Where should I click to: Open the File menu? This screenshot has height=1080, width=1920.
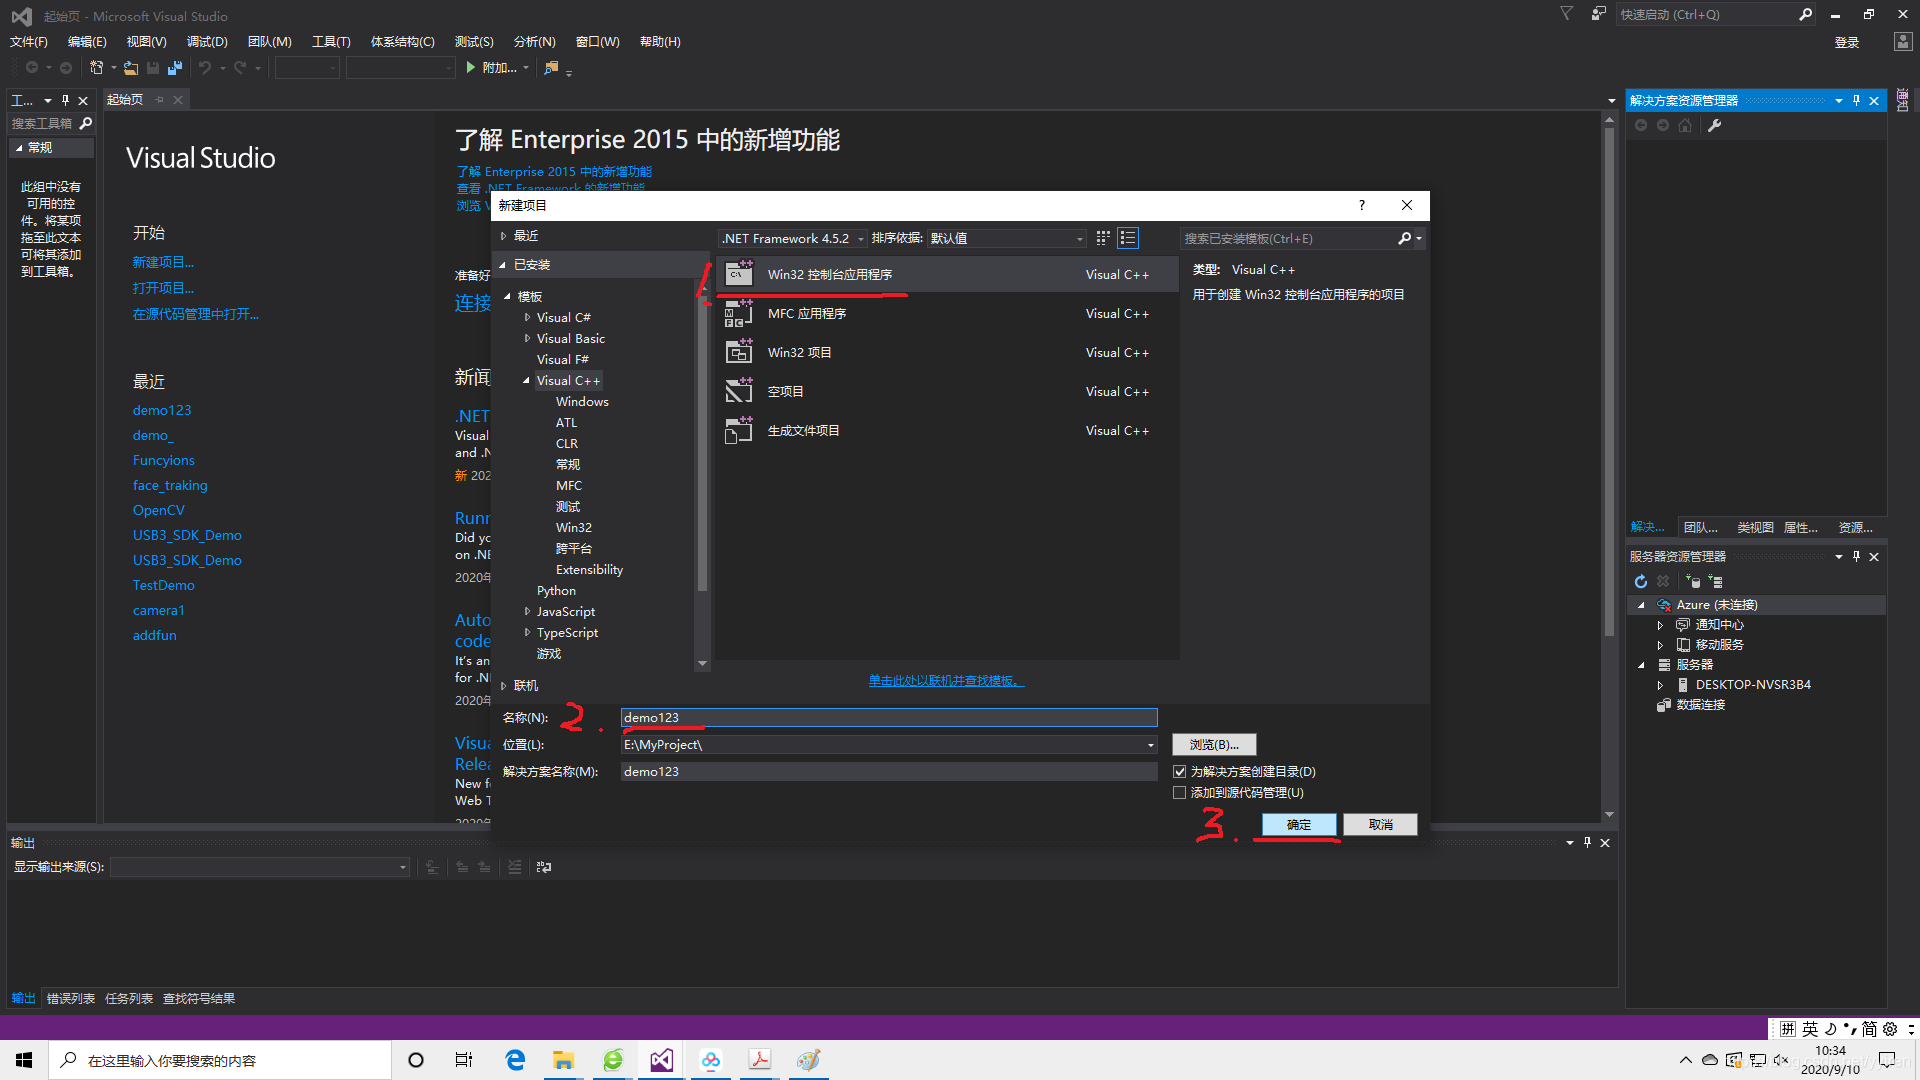click(29, 41)
